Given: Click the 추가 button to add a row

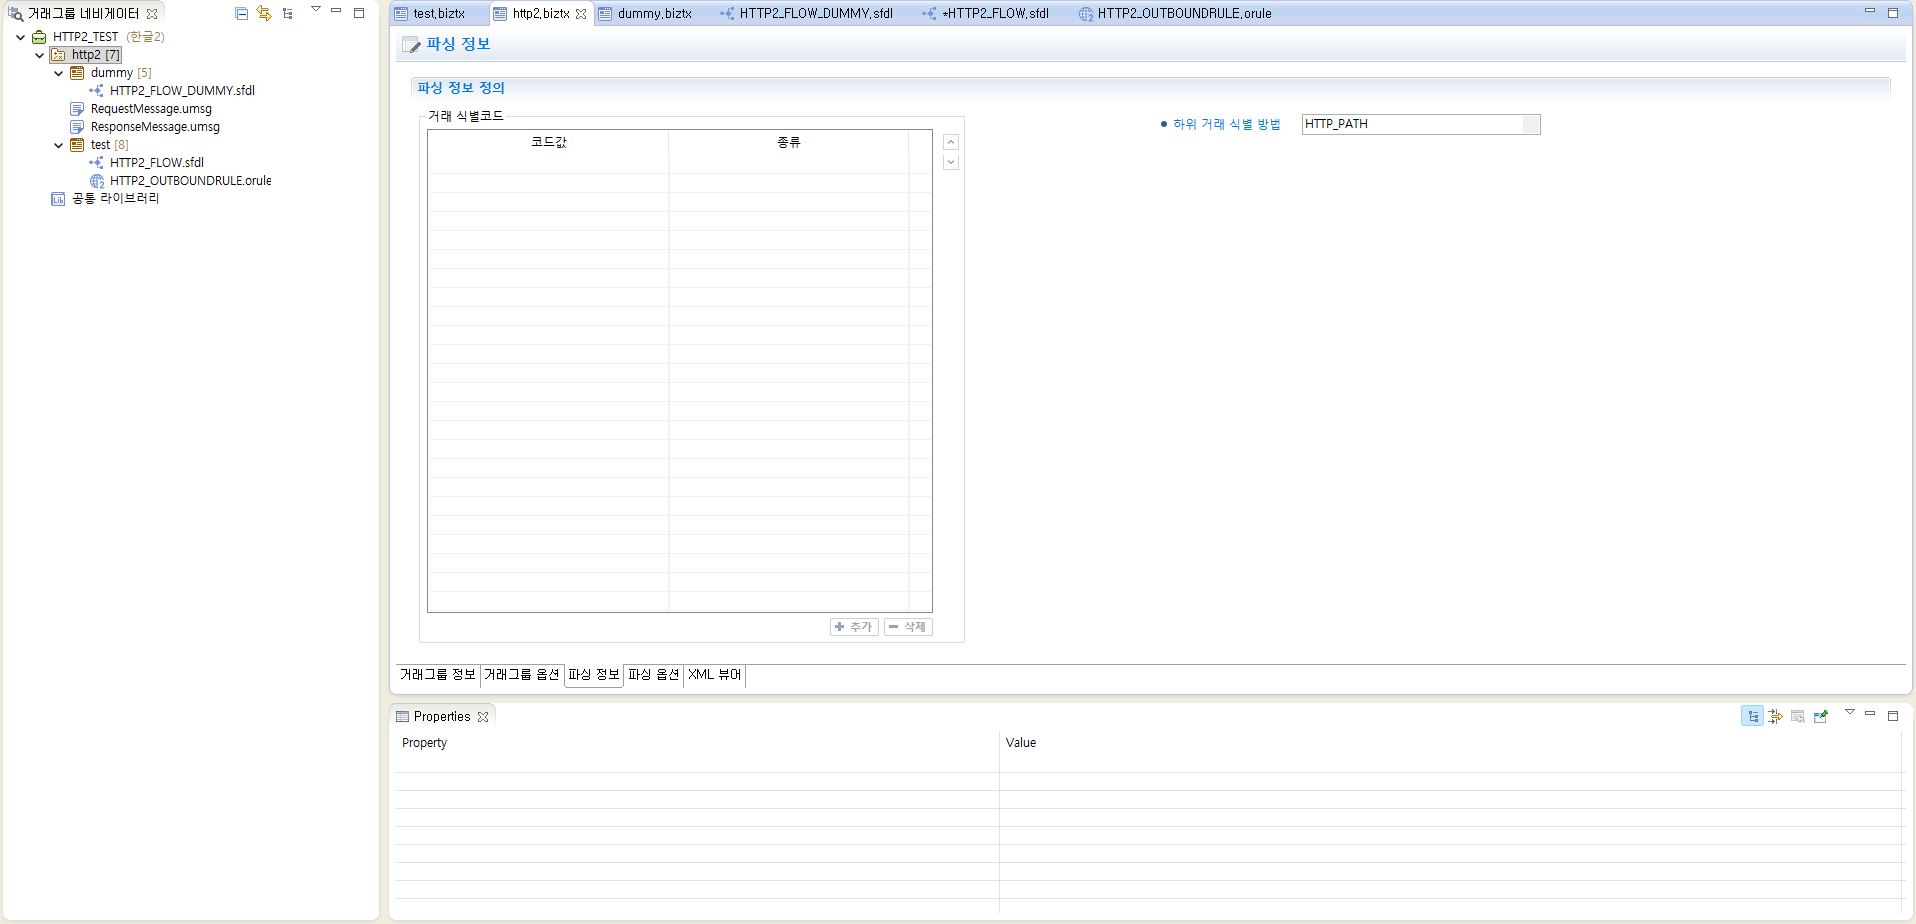Looking at the screenshot, I should [x=853, y=626].
